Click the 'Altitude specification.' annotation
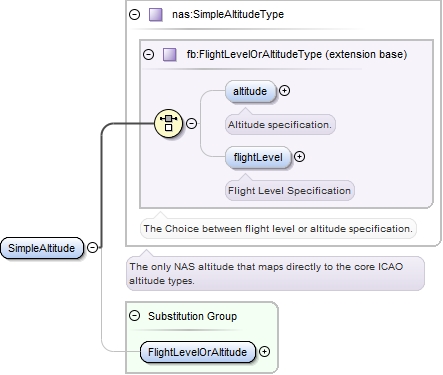The image size is (443, 375). click(280, 125)
